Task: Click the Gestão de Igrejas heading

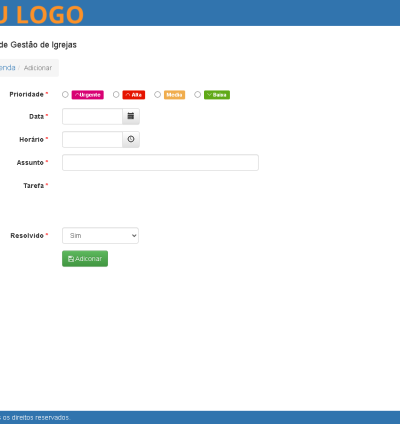Action: [x=38, y=45]
